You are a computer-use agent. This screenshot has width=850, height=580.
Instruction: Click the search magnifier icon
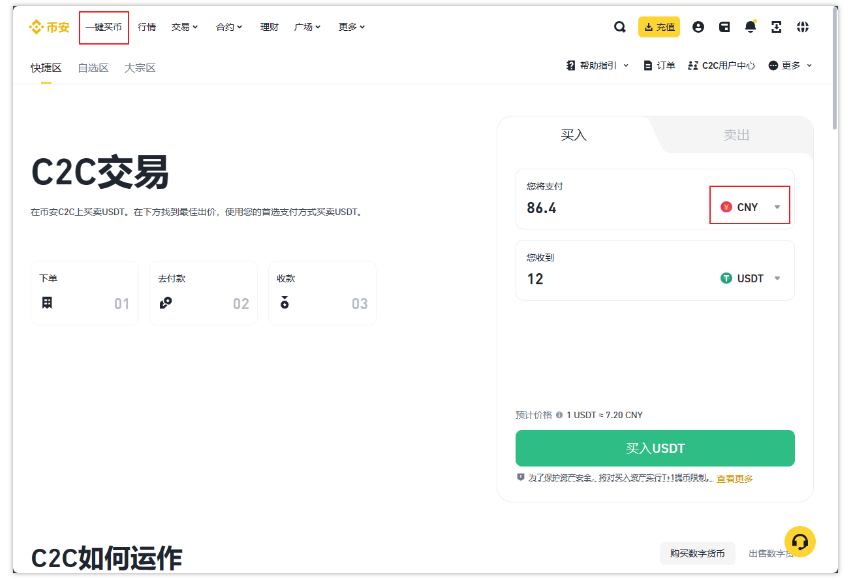(x=620, y=27)
